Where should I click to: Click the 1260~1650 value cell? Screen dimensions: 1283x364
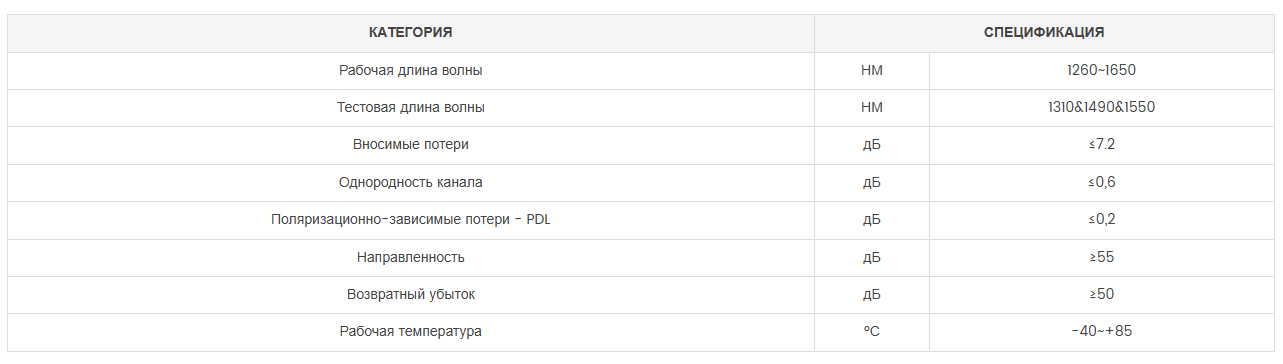(x=1102, y=71)
